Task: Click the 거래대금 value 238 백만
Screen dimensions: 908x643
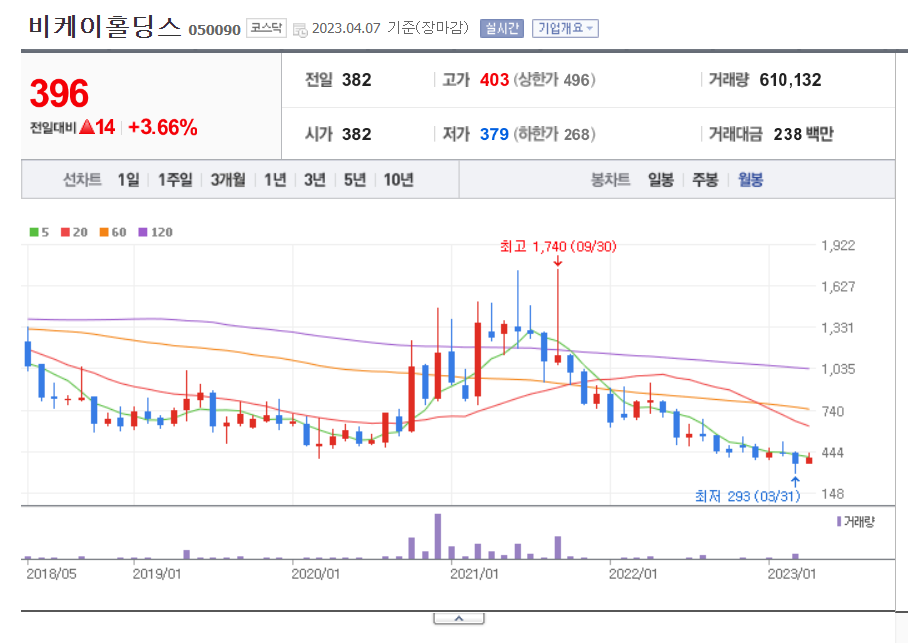Action: point(803,134)
